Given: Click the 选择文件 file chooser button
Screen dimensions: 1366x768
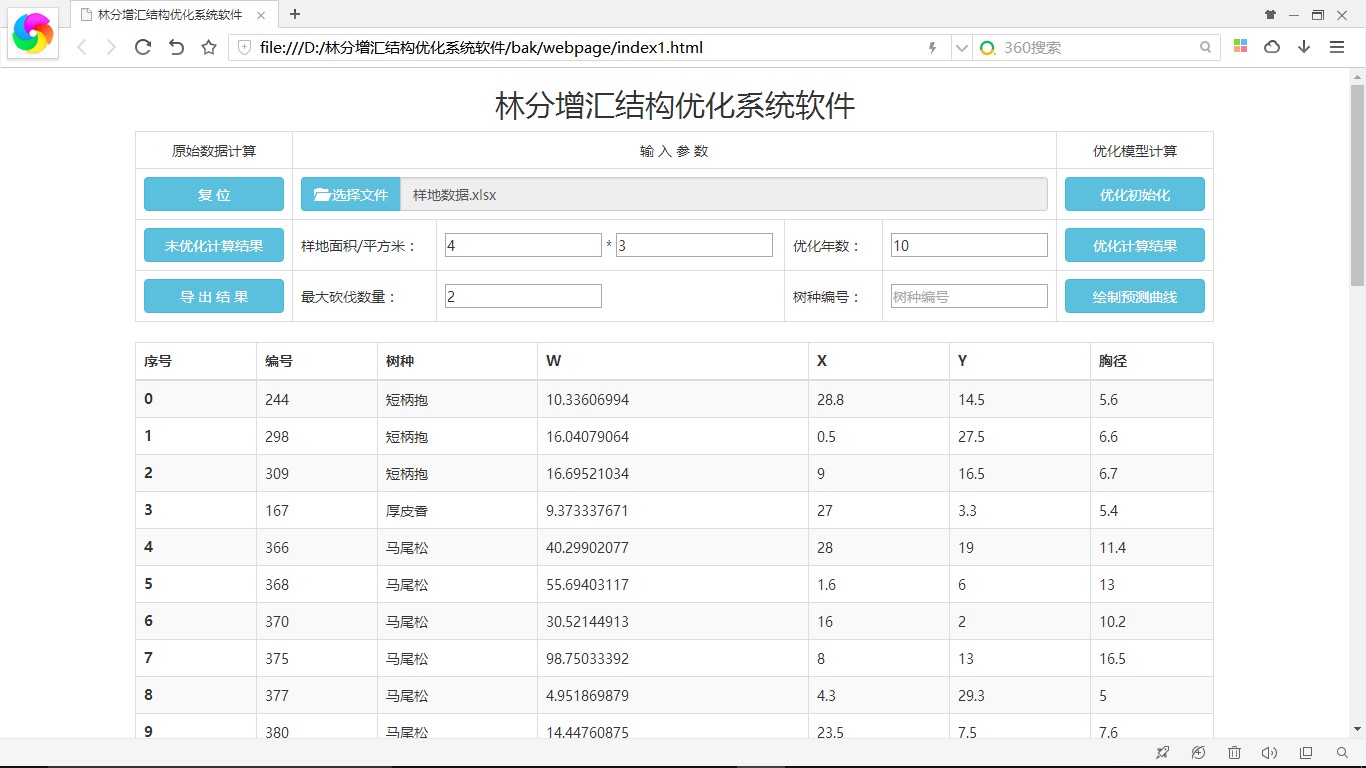Looking at the screenshot, I should (x=351, y=195).
